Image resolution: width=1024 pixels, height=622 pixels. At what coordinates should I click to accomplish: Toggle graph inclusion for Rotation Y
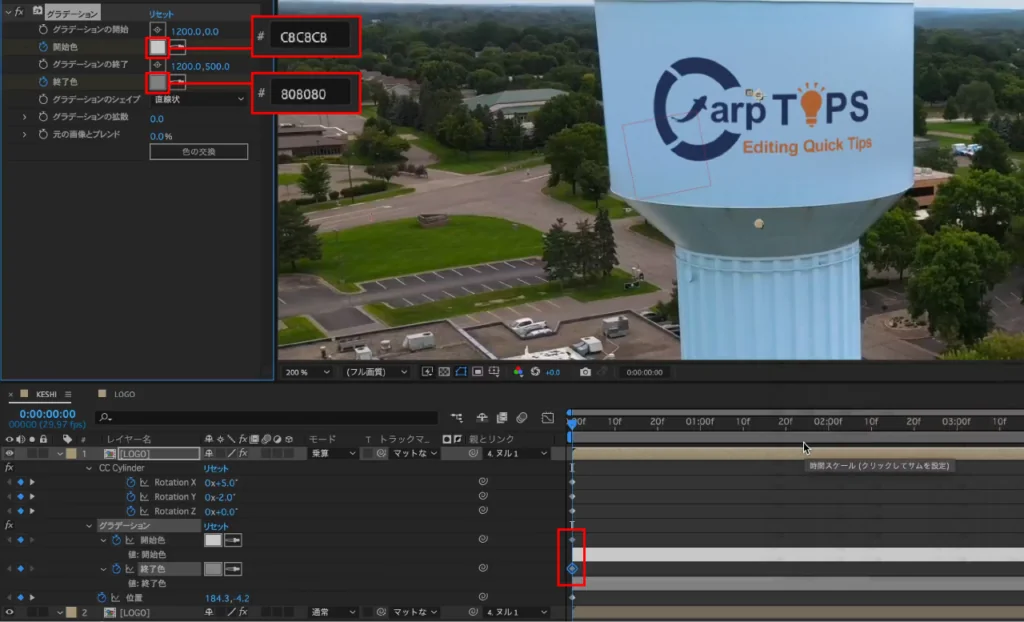click(144, 497)
